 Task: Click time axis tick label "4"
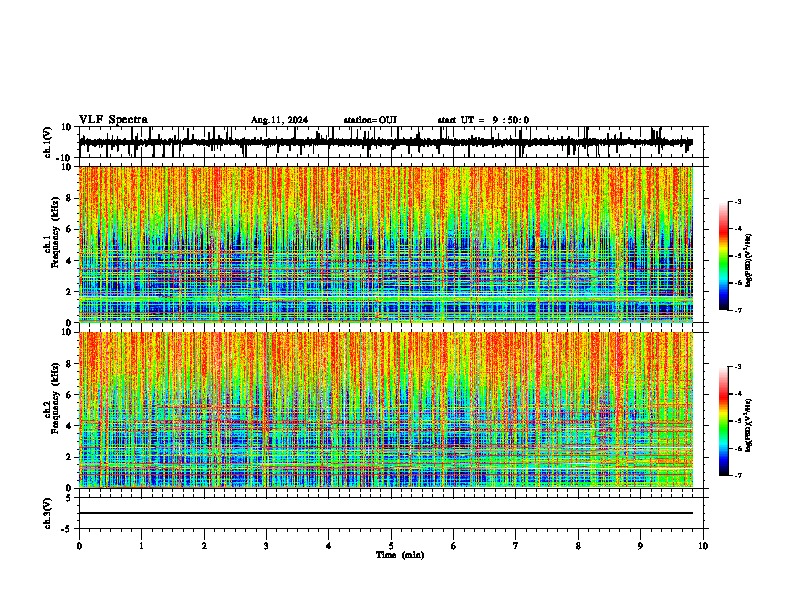pyautogui.click(x=328, y=546)
